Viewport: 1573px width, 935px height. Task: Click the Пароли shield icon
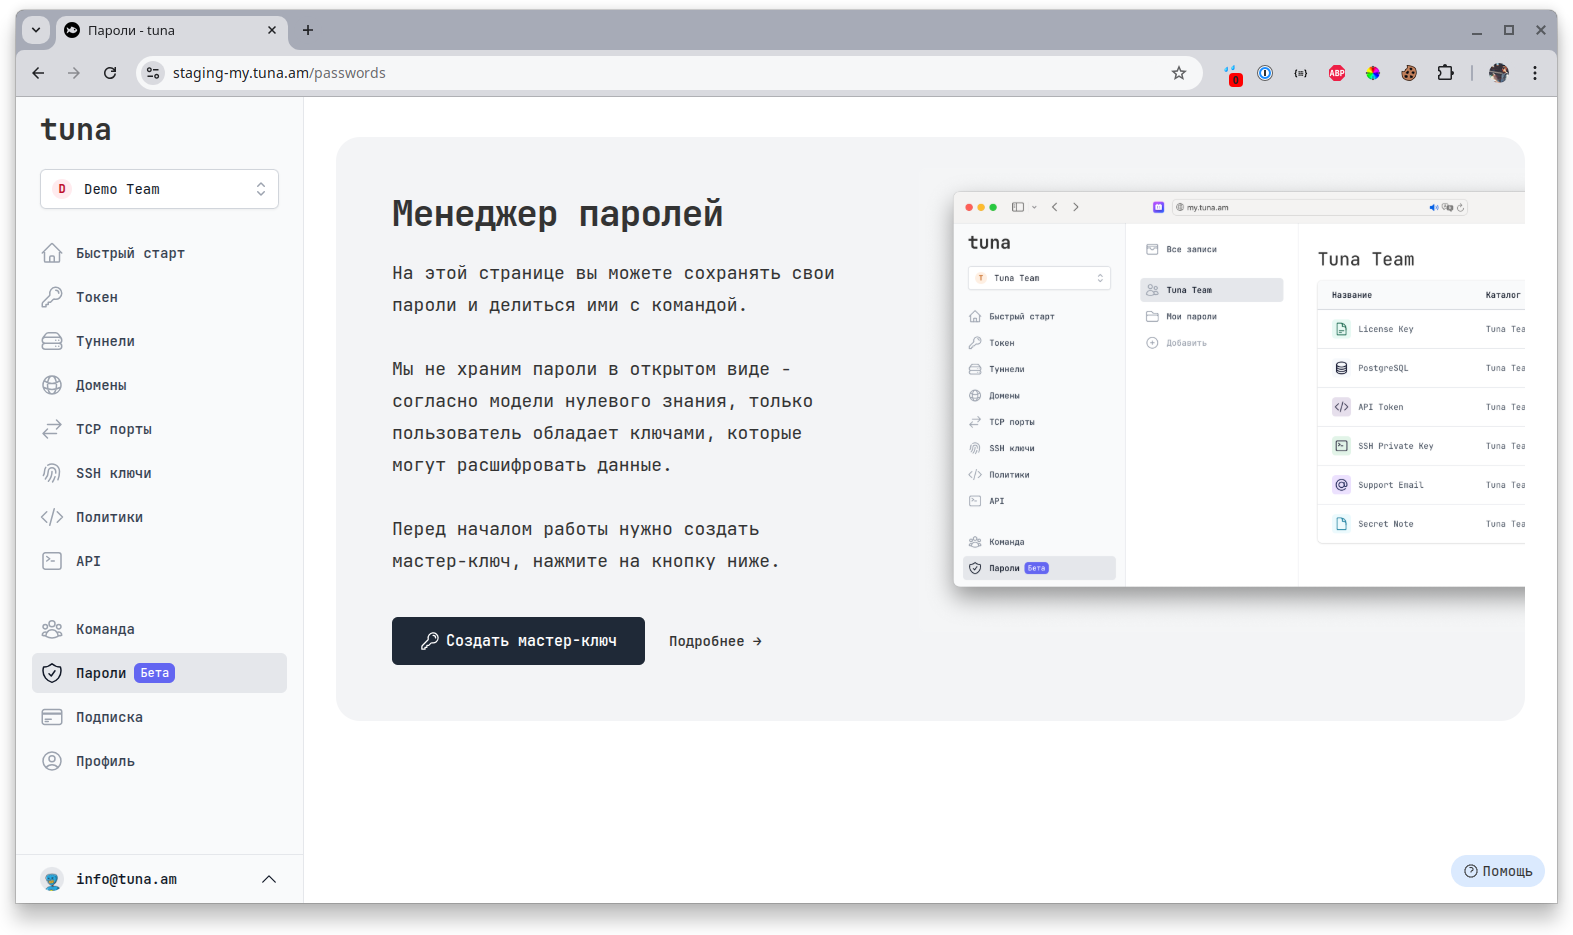tap(52, 673)
